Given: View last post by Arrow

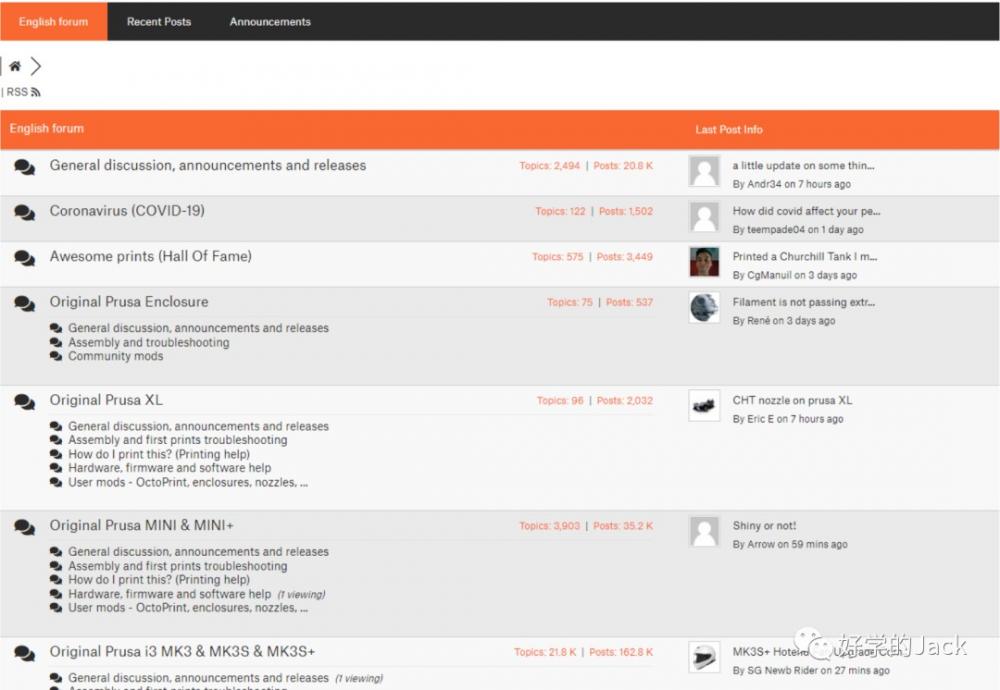Looking at the screenshot, I should [790, 545].
